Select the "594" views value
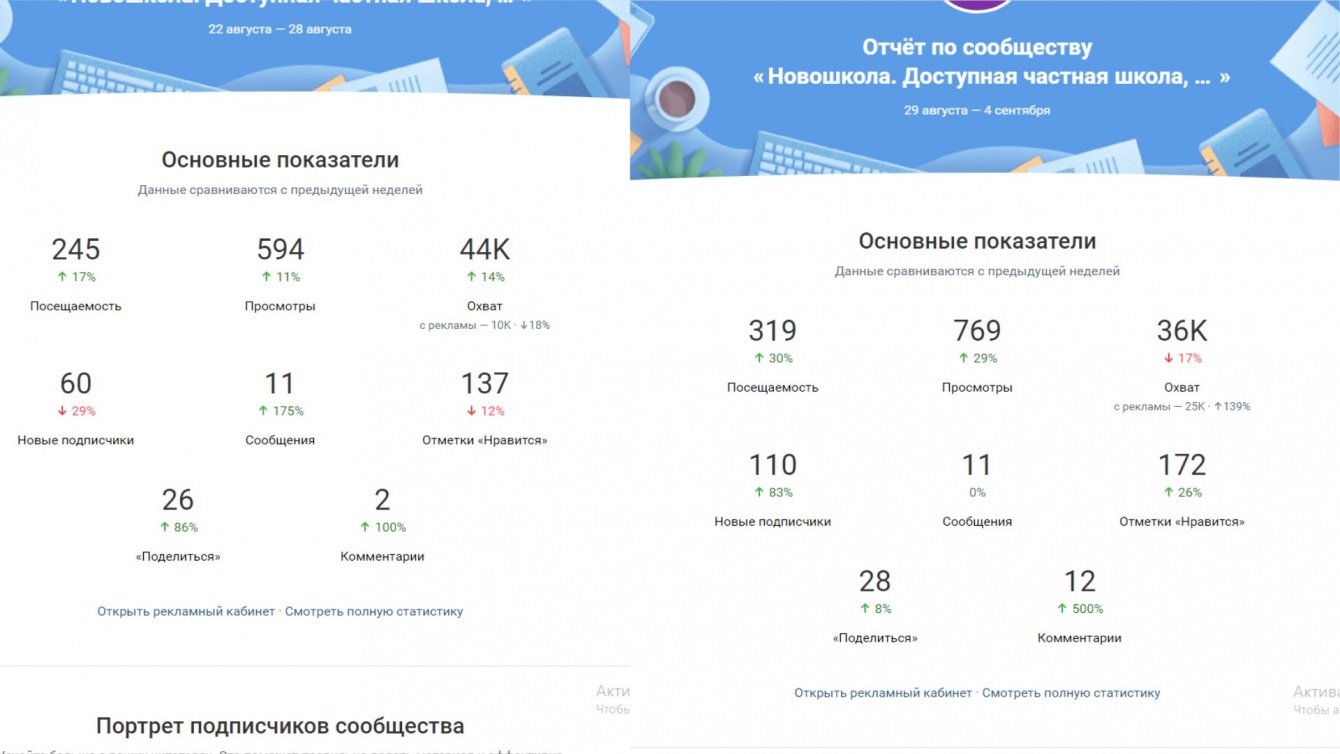The image size is (1340, 754). 280,249
